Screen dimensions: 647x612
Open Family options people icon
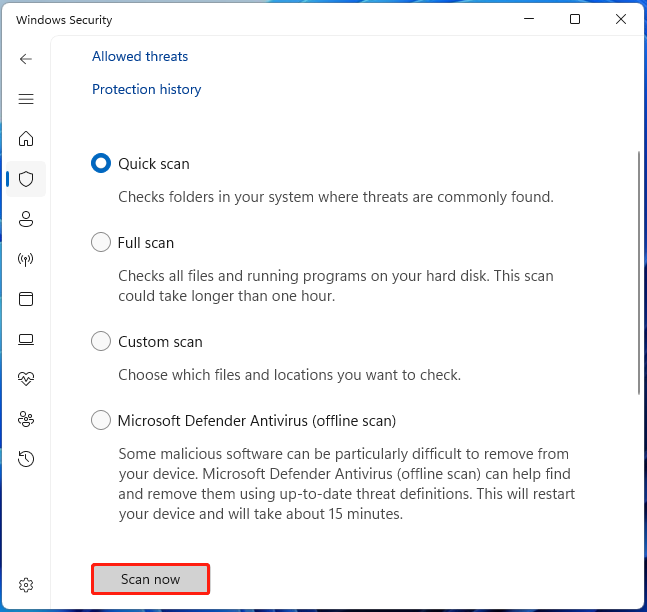point(26,419)
